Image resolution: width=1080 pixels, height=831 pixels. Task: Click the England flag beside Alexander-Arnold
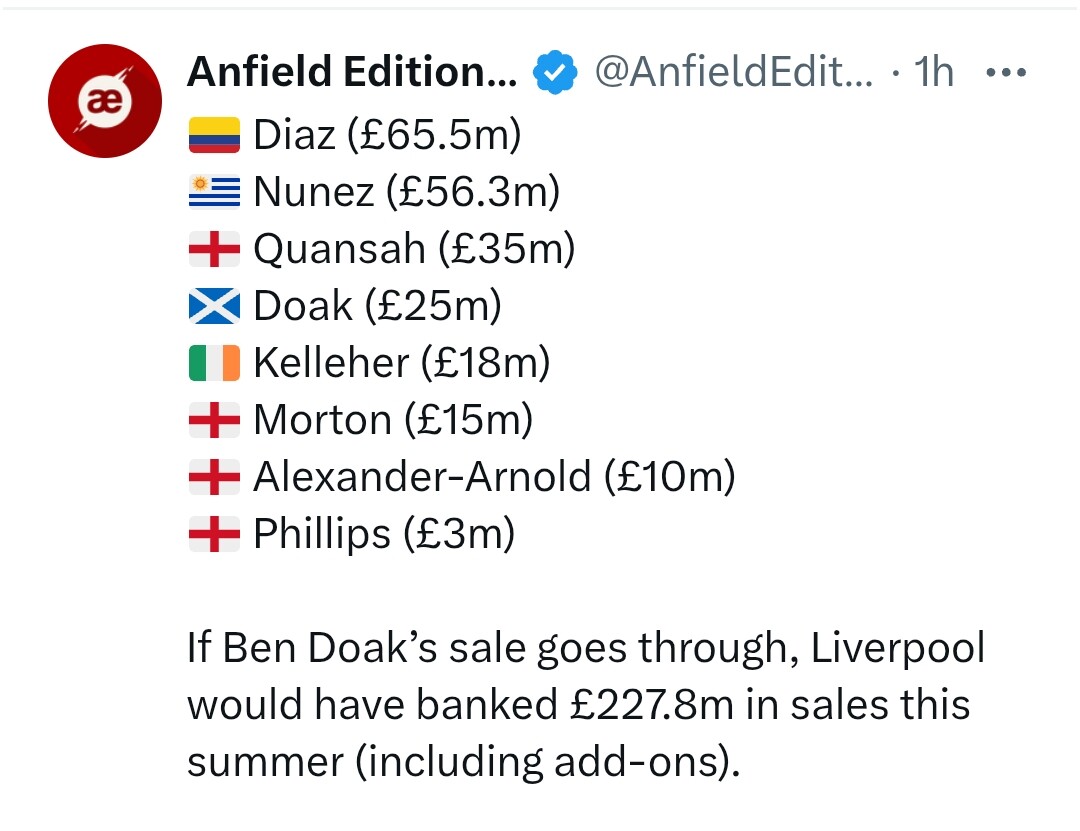(x=215, y=477)
